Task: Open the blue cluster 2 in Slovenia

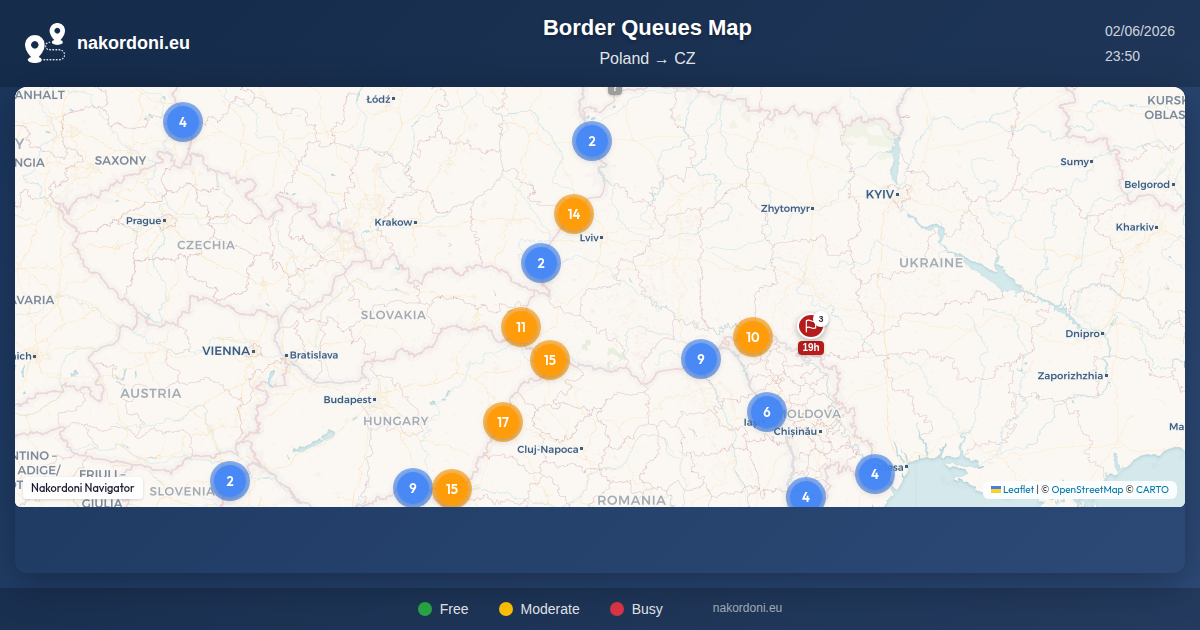Action: point(230,481)
